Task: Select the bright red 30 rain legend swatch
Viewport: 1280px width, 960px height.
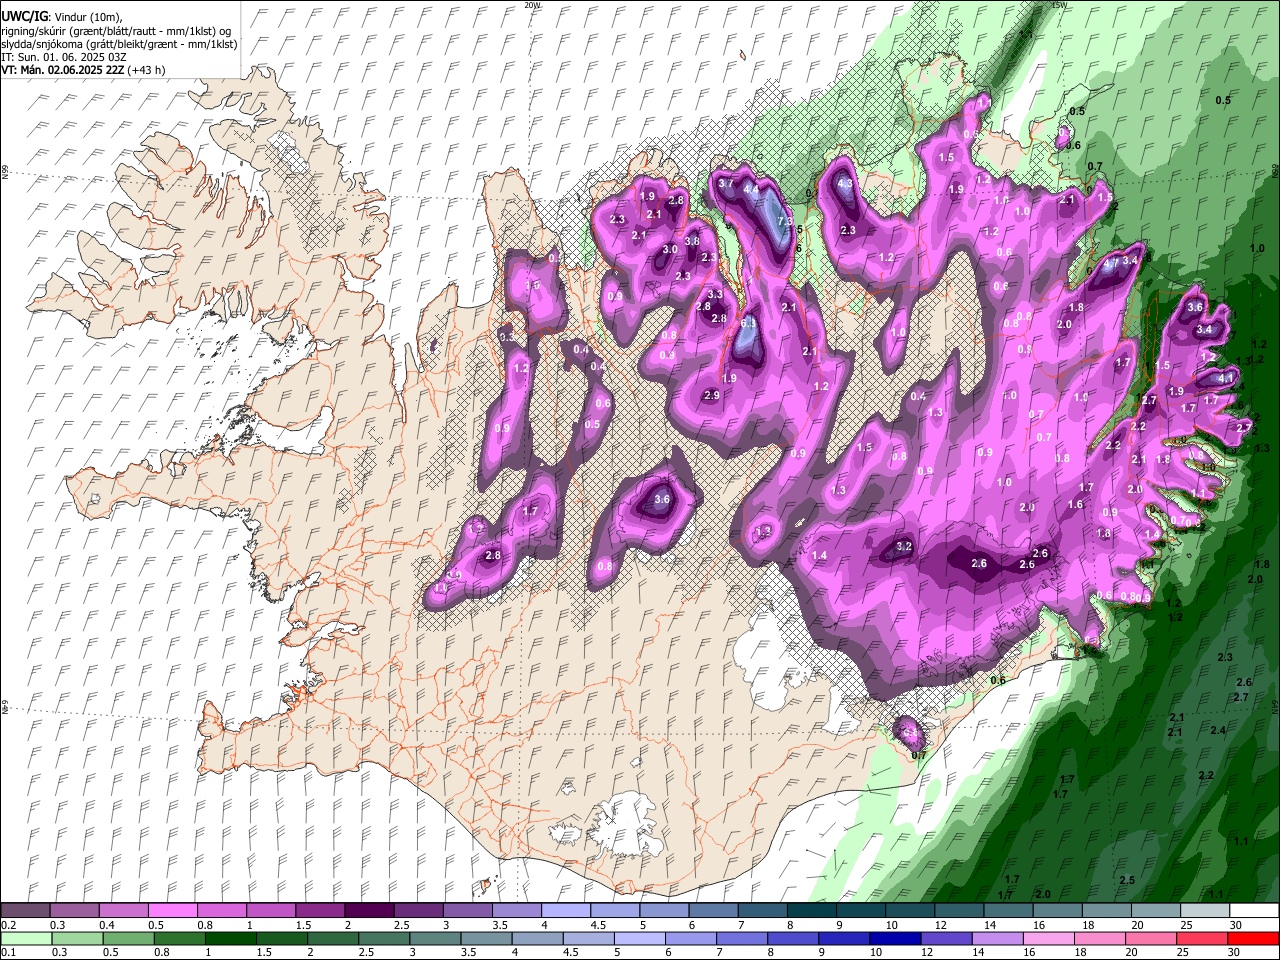Action: [1253, 939]
